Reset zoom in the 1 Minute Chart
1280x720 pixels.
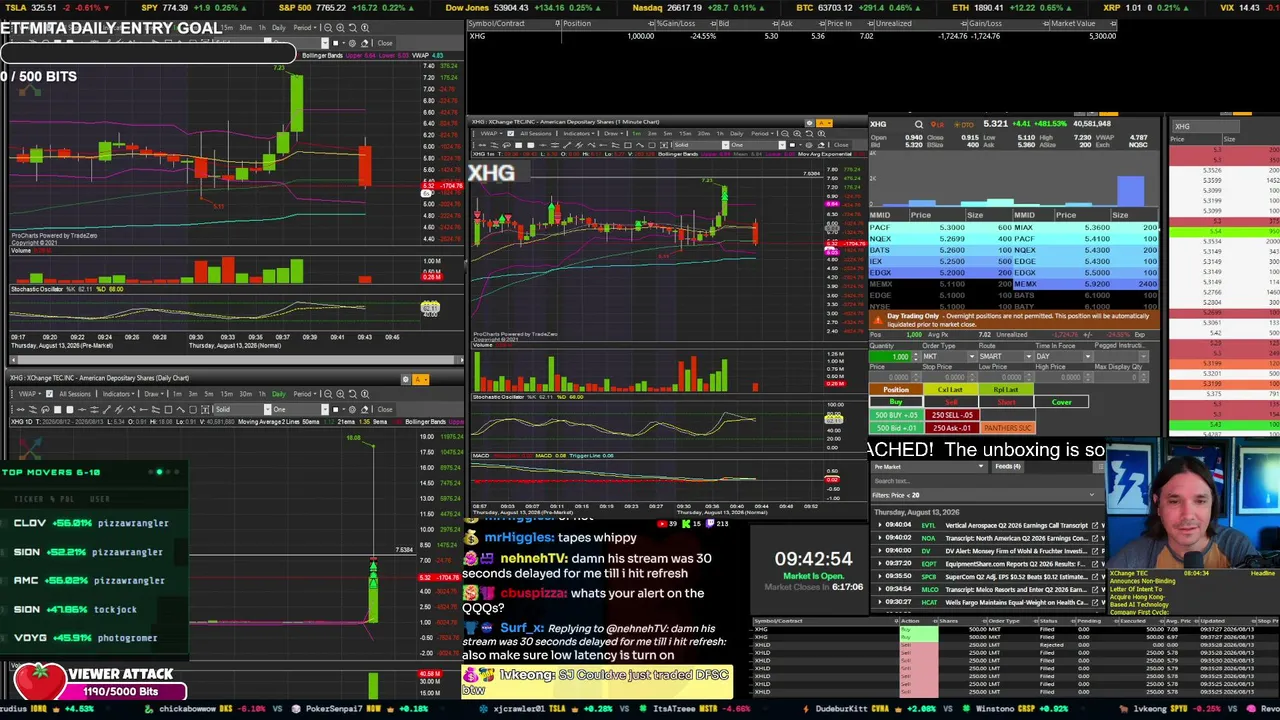[x=809, y=133]
